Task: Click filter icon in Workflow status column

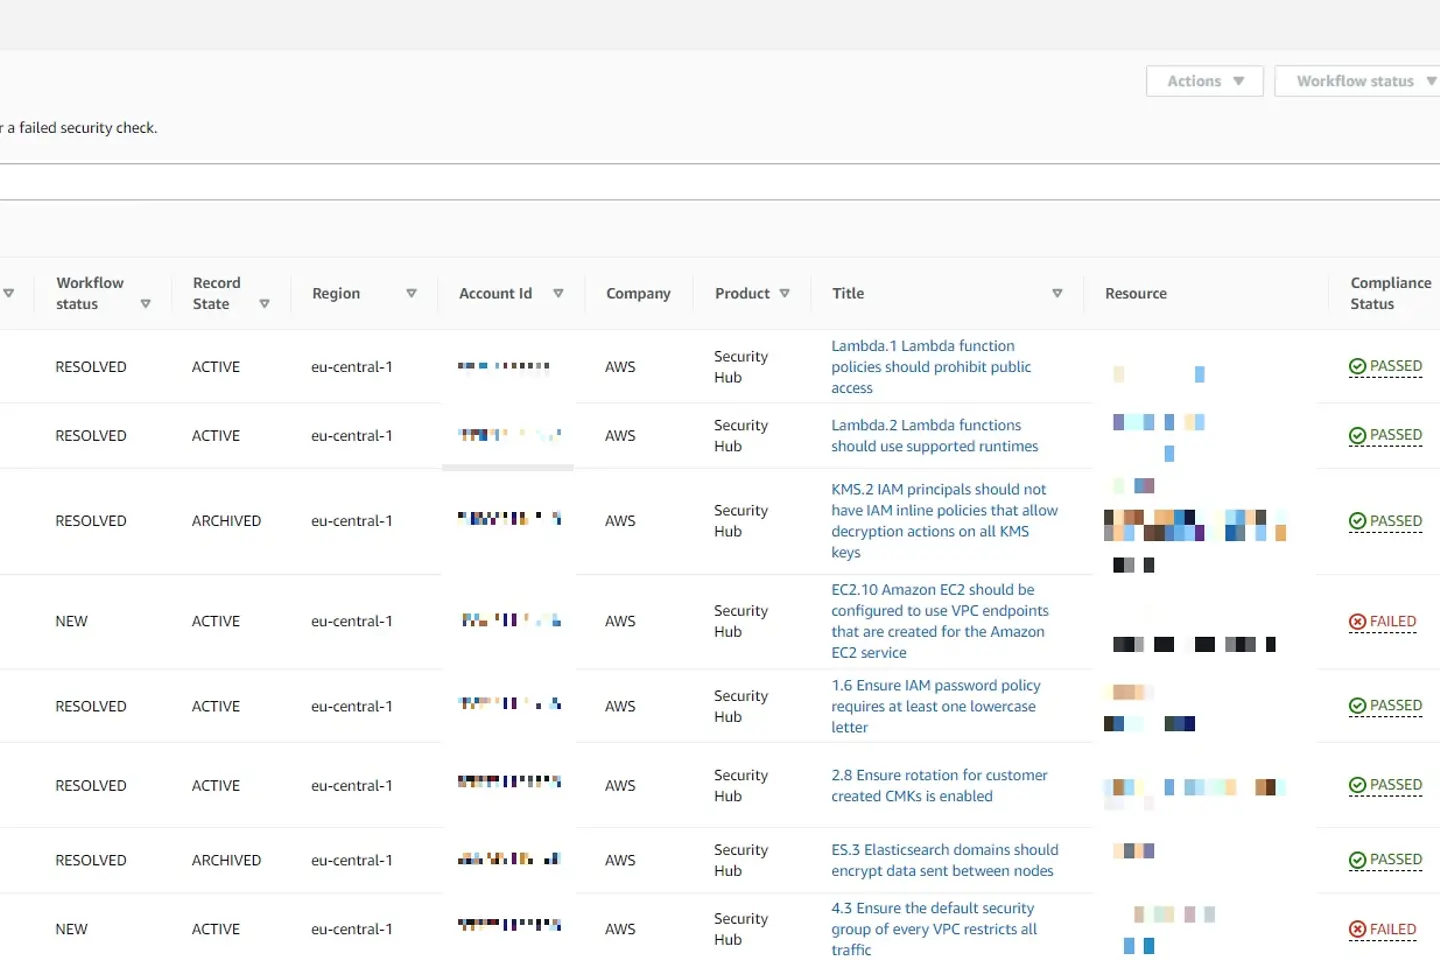Action: click(x=146, y=304)
